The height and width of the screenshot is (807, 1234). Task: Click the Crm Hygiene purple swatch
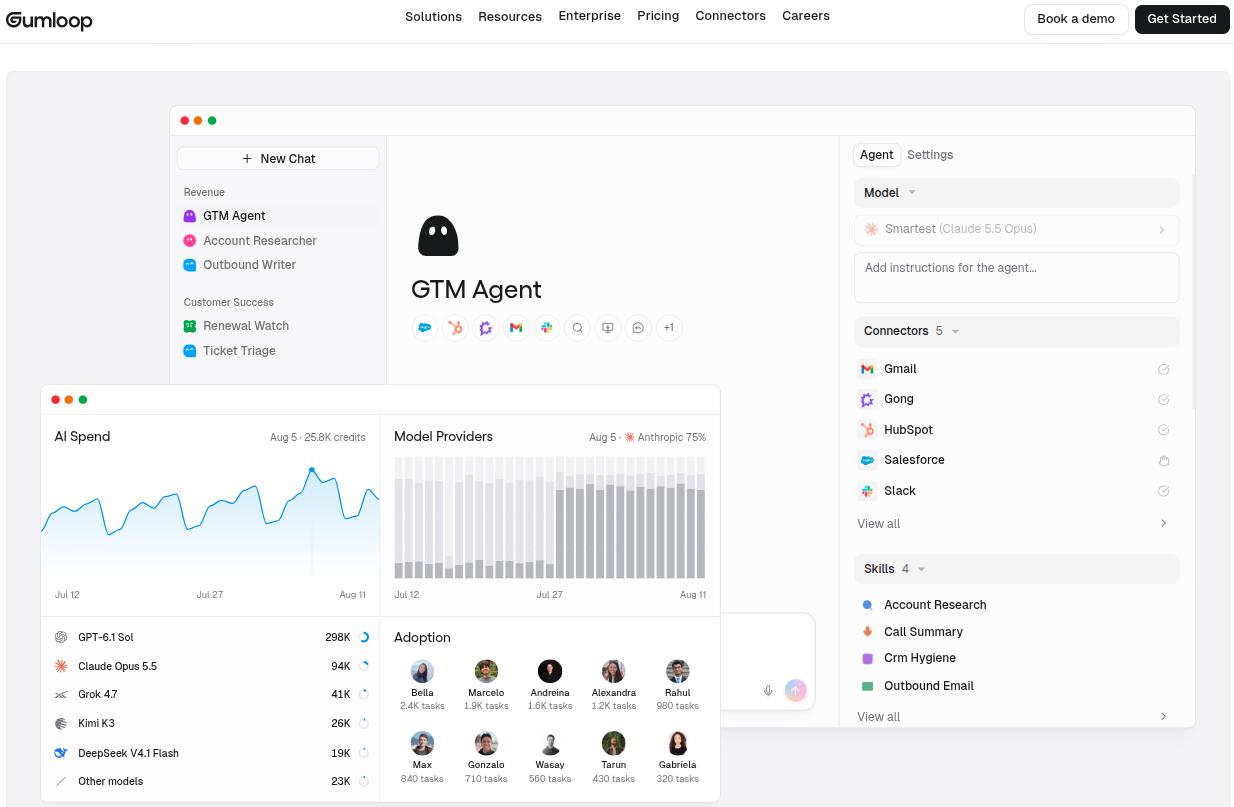[x=867, y=659]
